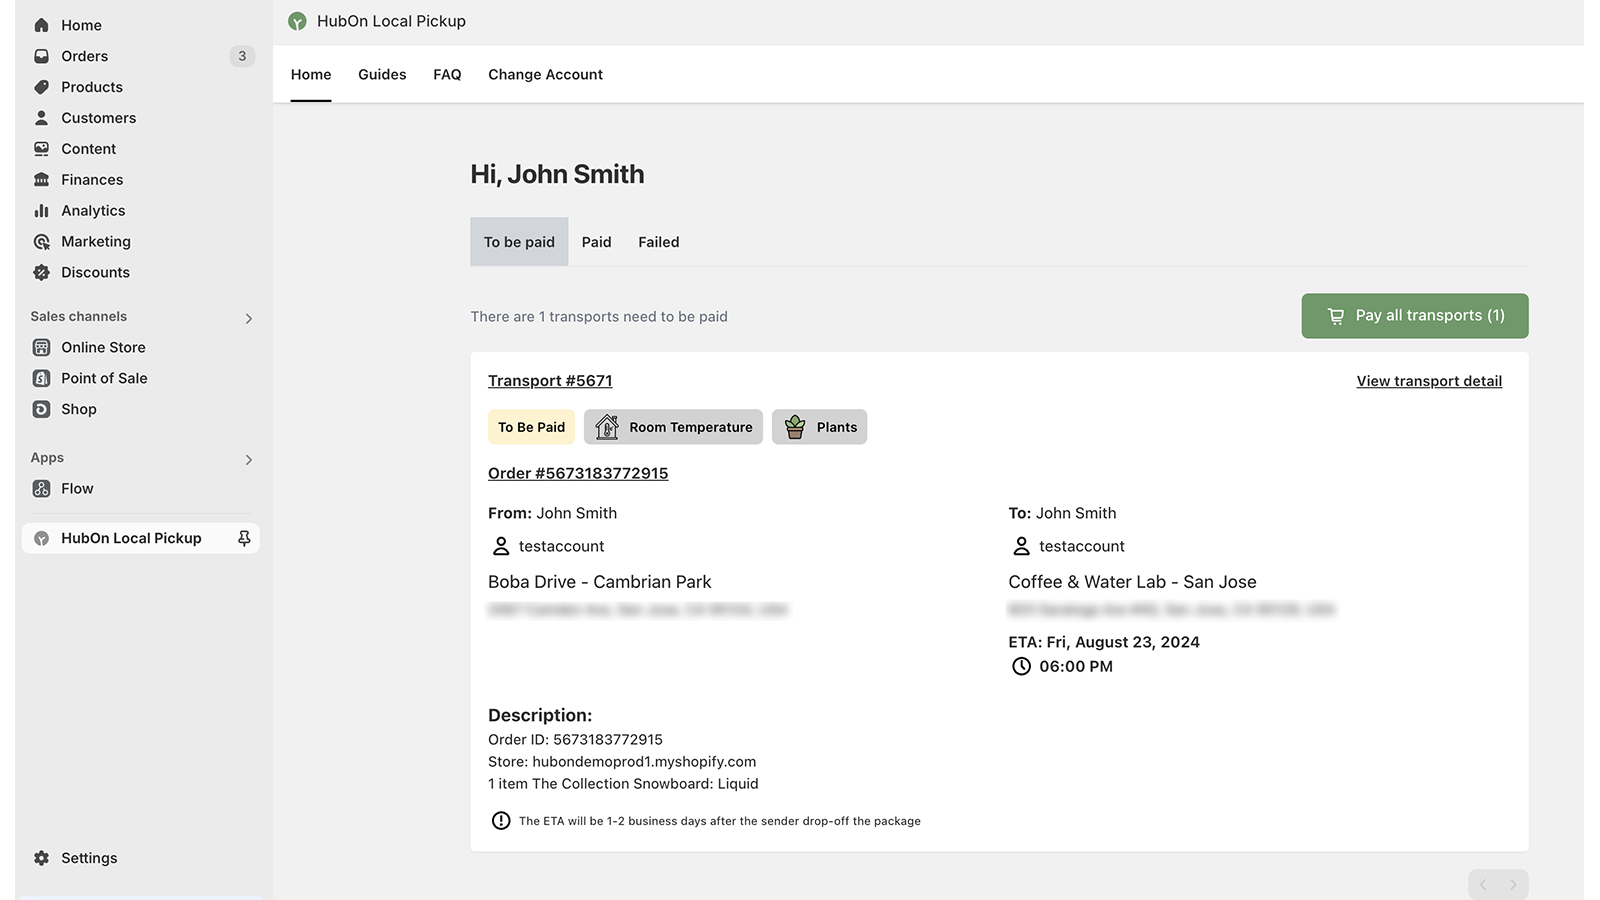Unpin HubOn Local Pickup with the pin icon
1600x900 pixels.
pyautogui.click(x=244, y=538)
